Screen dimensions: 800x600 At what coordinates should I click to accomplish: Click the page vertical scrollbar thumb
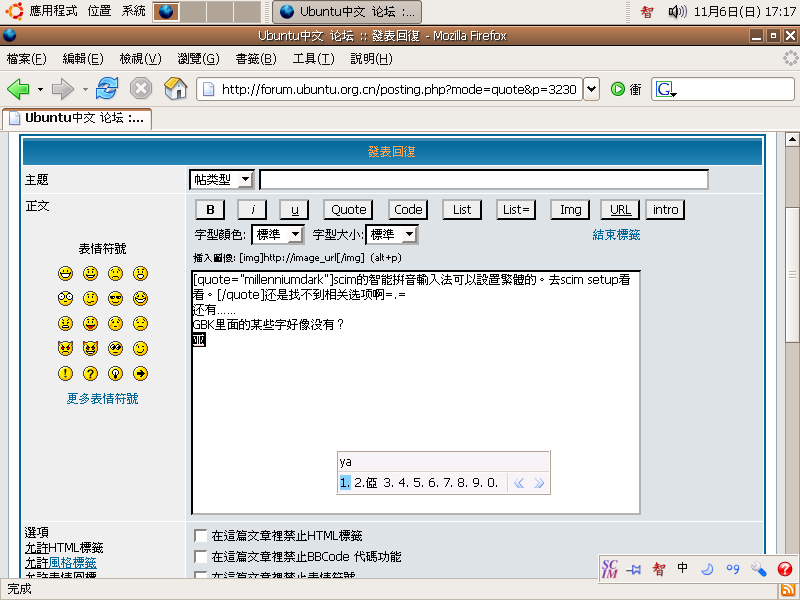(x=792, y=274)
